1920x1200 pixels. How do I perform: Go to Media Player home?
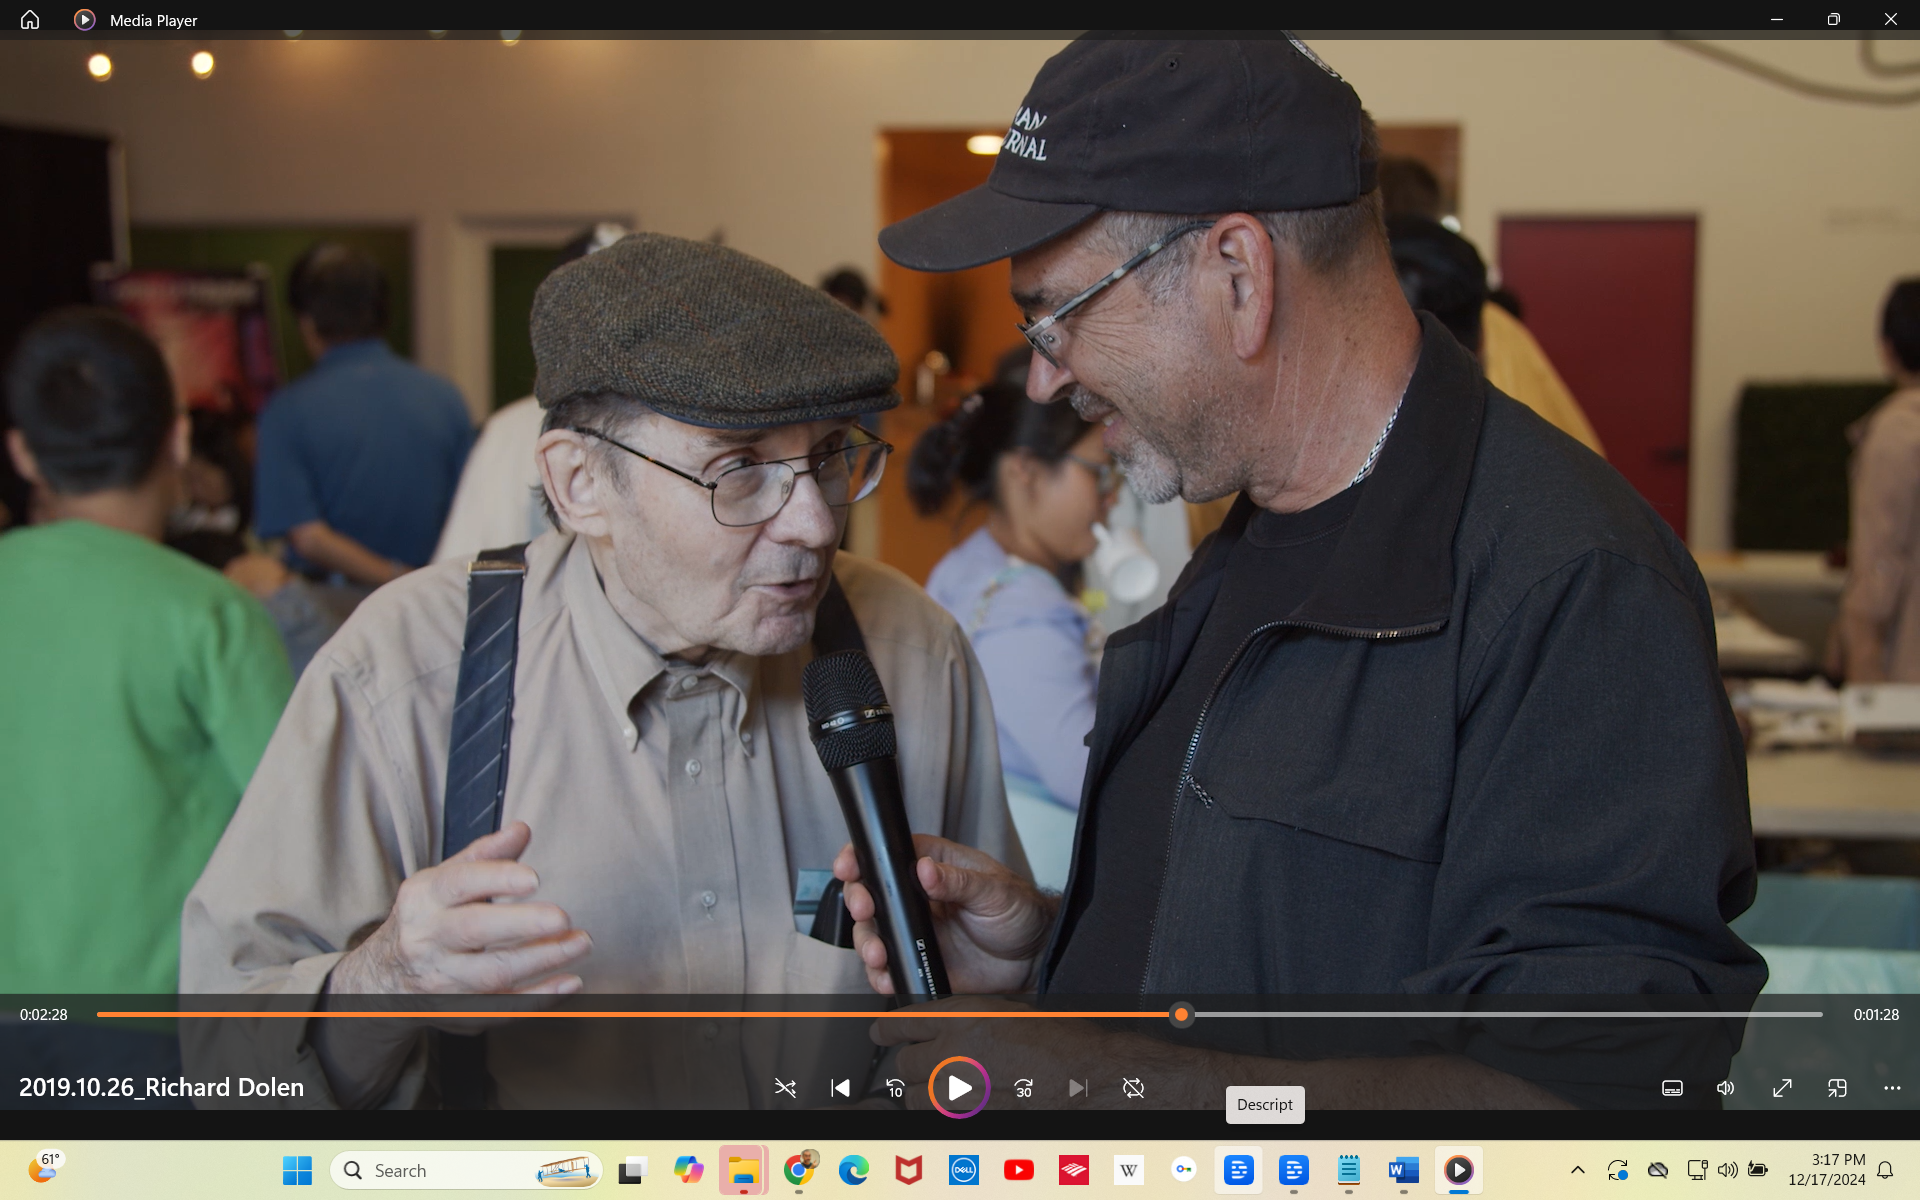(30, 20)
